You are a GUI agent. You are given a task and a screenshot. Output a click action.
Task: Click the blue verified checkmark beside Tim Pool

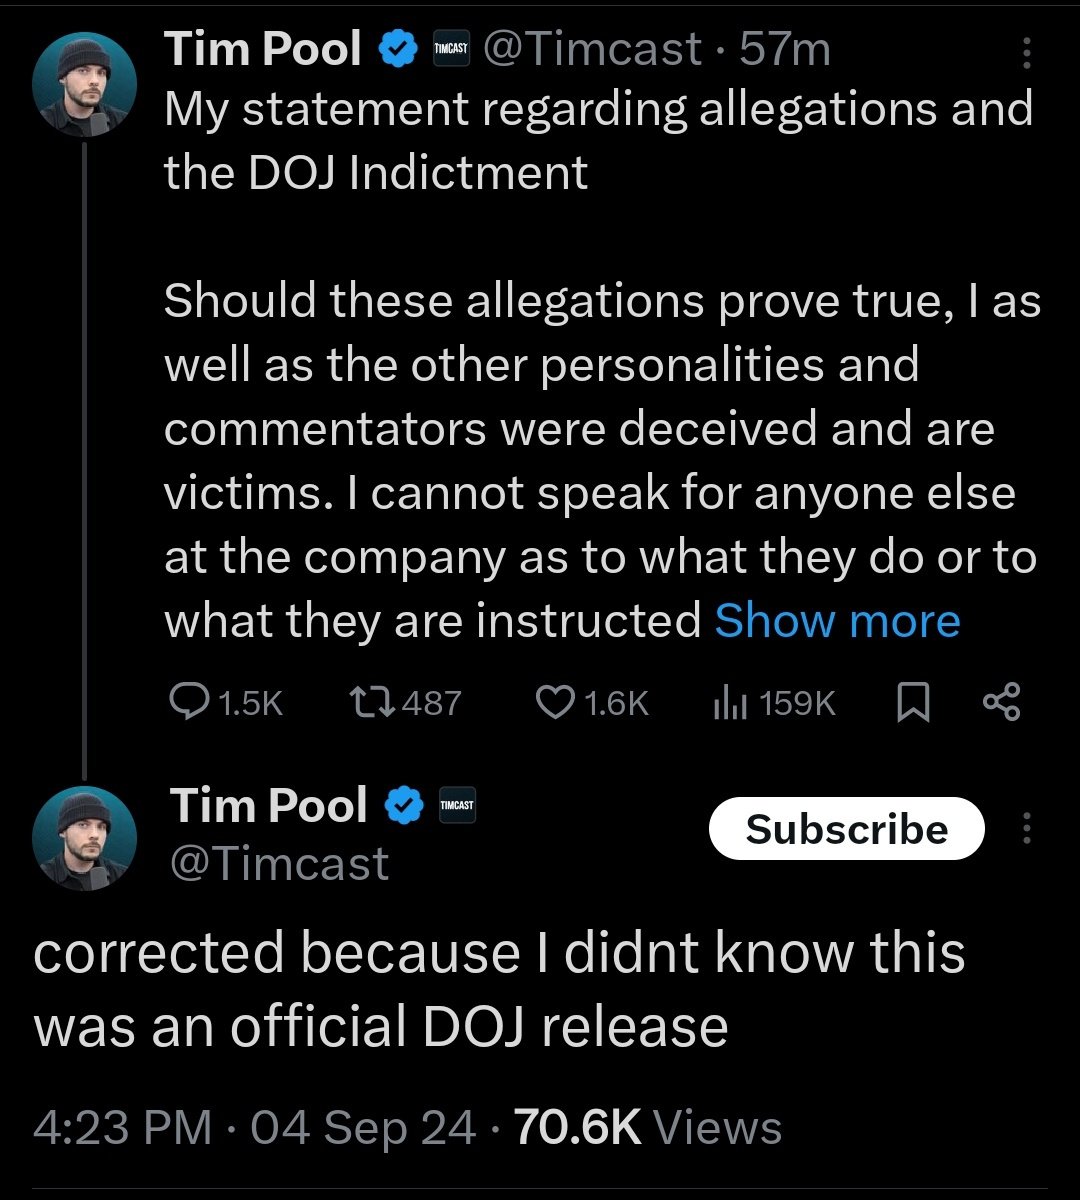(397, 47)
